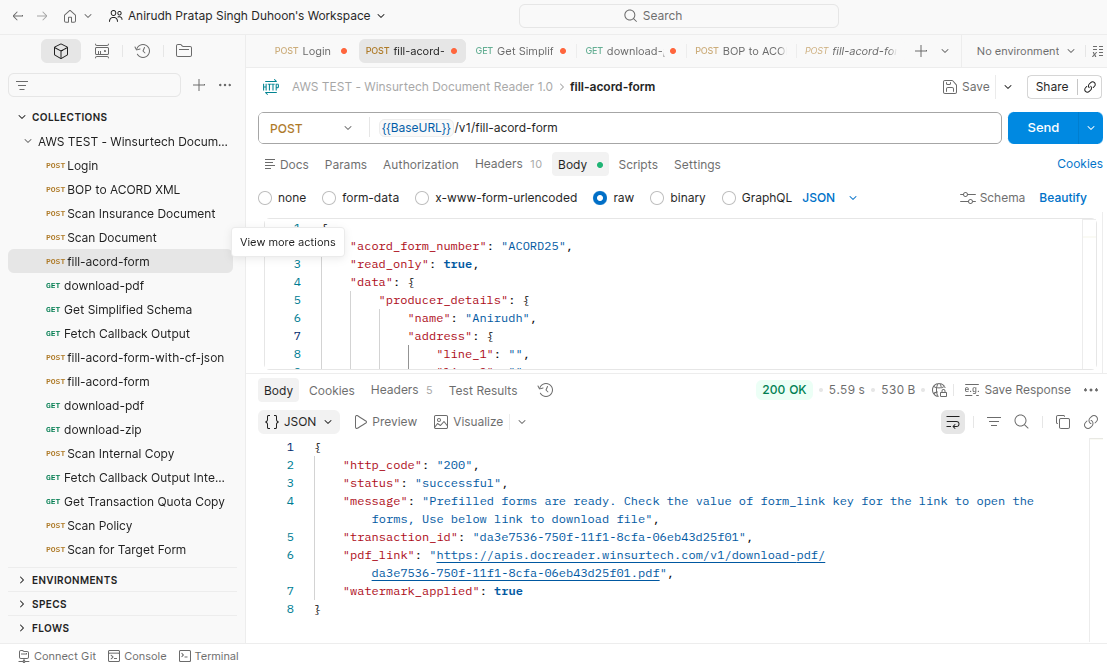This screenshot has width=1107, height=666.
Task: Add a new request tab with plus
Action: click(x=921, y=51)
